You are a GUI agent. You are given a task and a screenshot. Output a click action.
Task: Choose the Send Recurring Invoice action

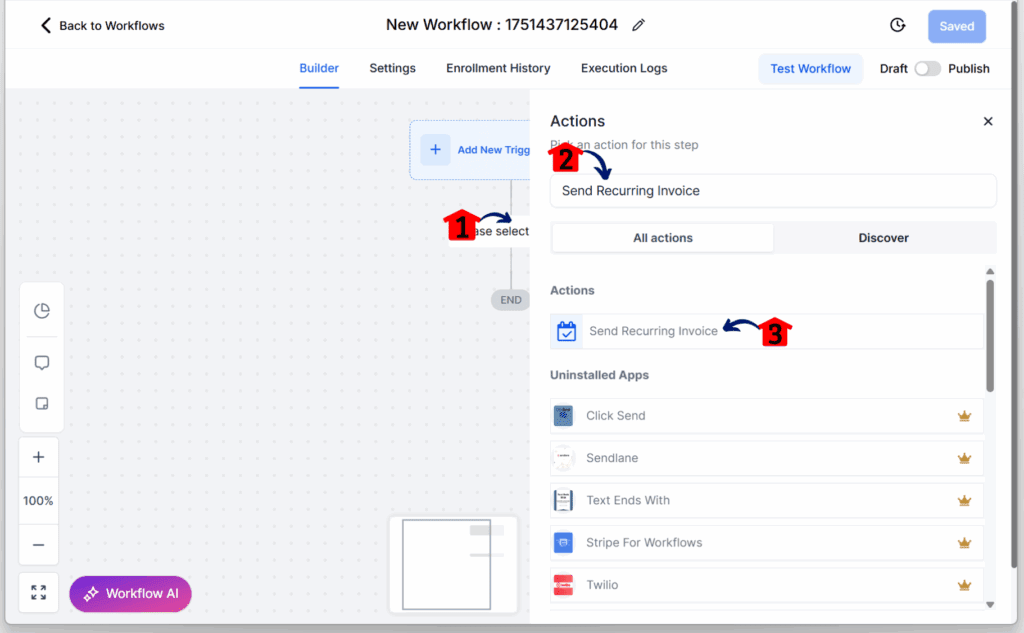(x=767, y=331)
